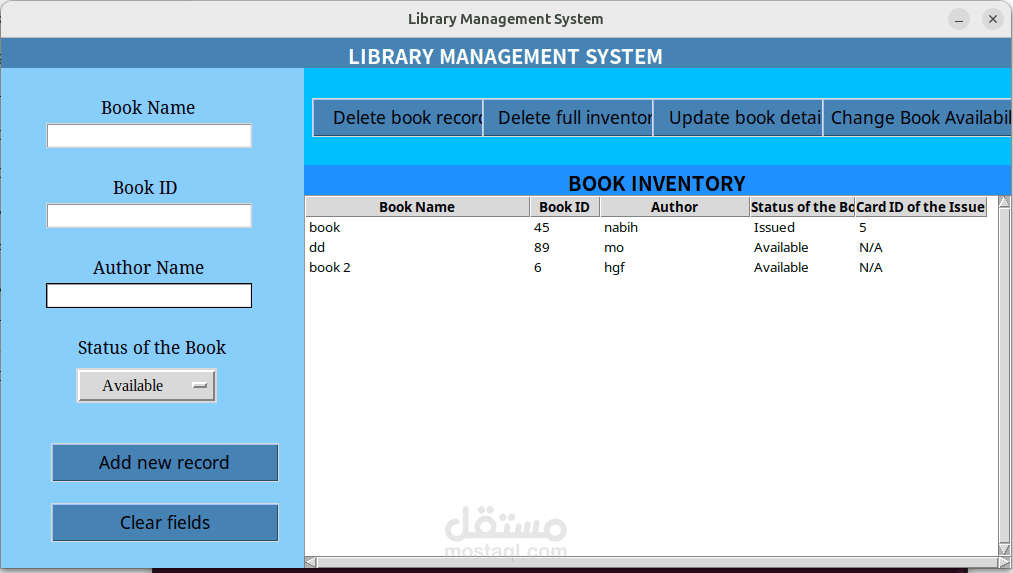Click Book ID cell "6"
Image resolution: width=1013 pixels, height=573 pixels.
538,267
